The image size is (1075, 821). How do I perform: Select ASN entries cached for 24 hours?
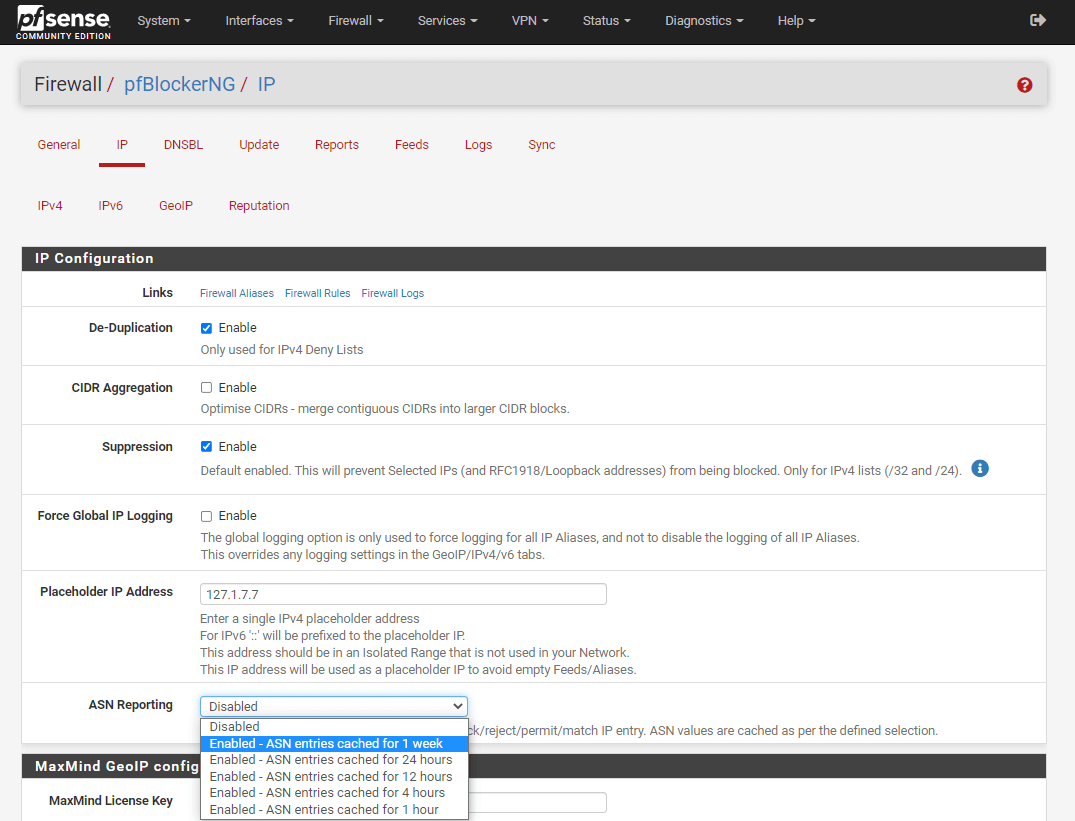point(331,760)
